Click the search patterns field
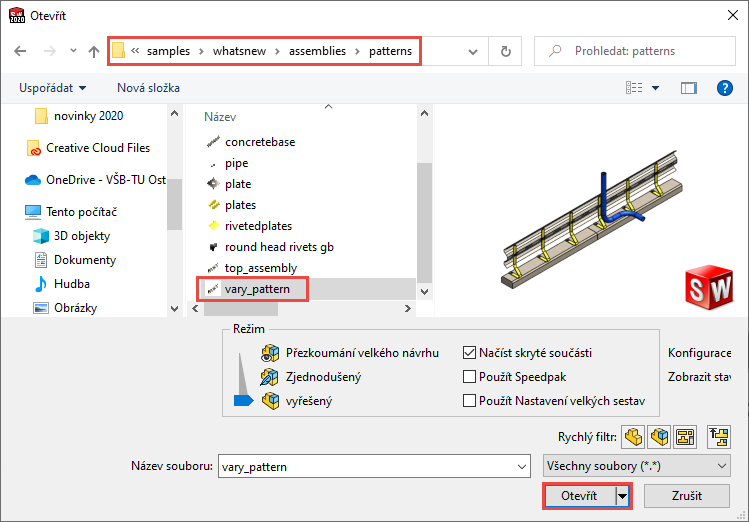 [635, 51]
